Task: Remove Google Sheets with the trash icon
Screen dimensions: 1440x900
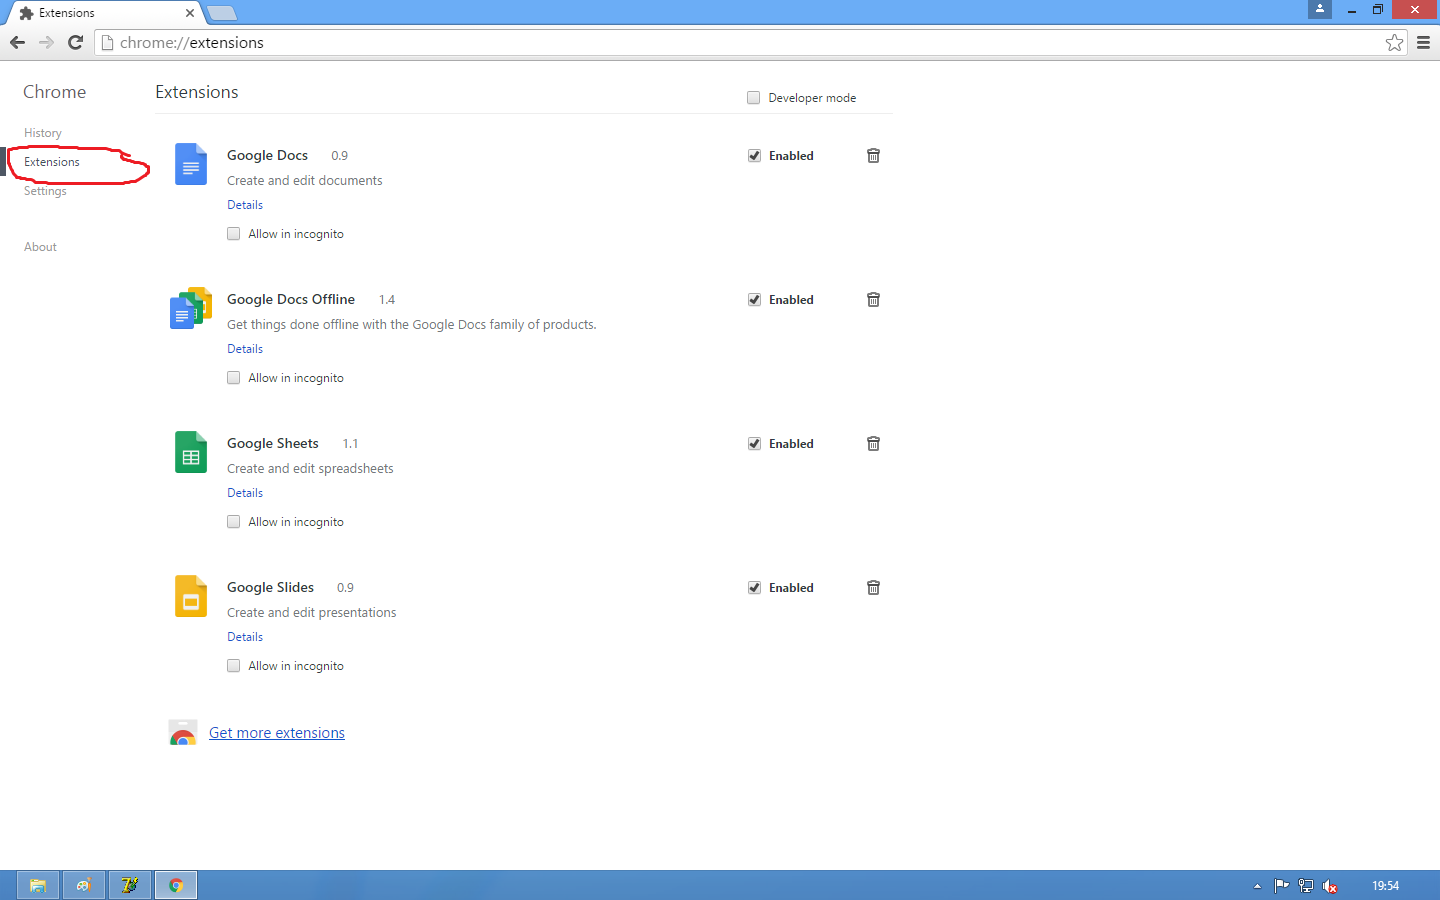Action: [x=873, y=444]
